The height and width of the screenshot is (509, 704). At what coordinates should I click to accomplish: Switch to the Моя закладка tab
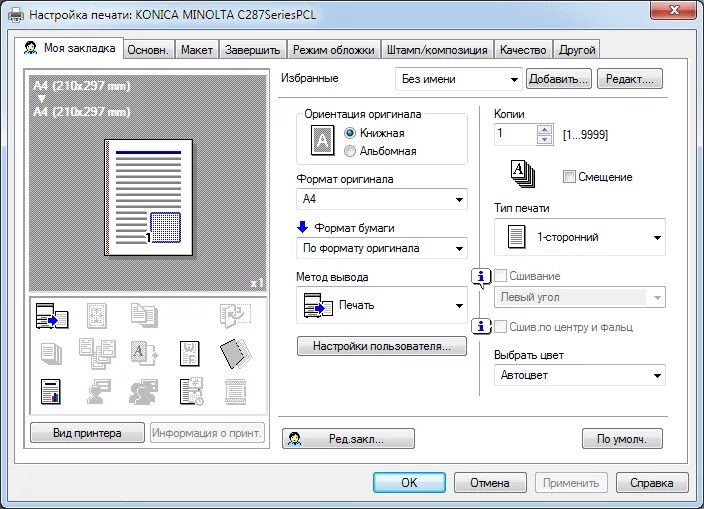[x=69, y=48]
